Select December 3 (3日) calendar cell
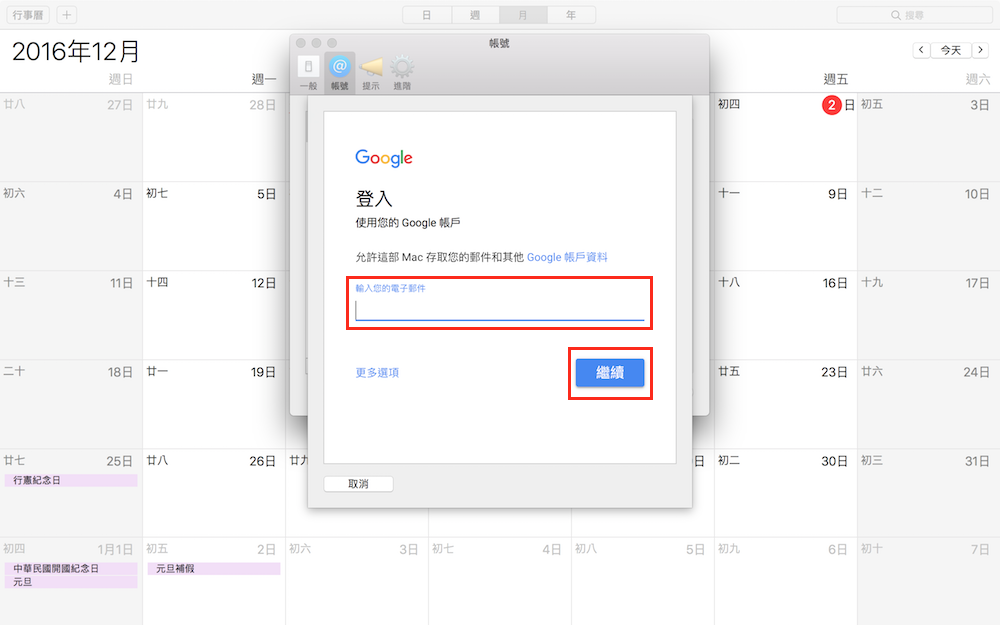The image size is (1000, 625). click(929, 137)
